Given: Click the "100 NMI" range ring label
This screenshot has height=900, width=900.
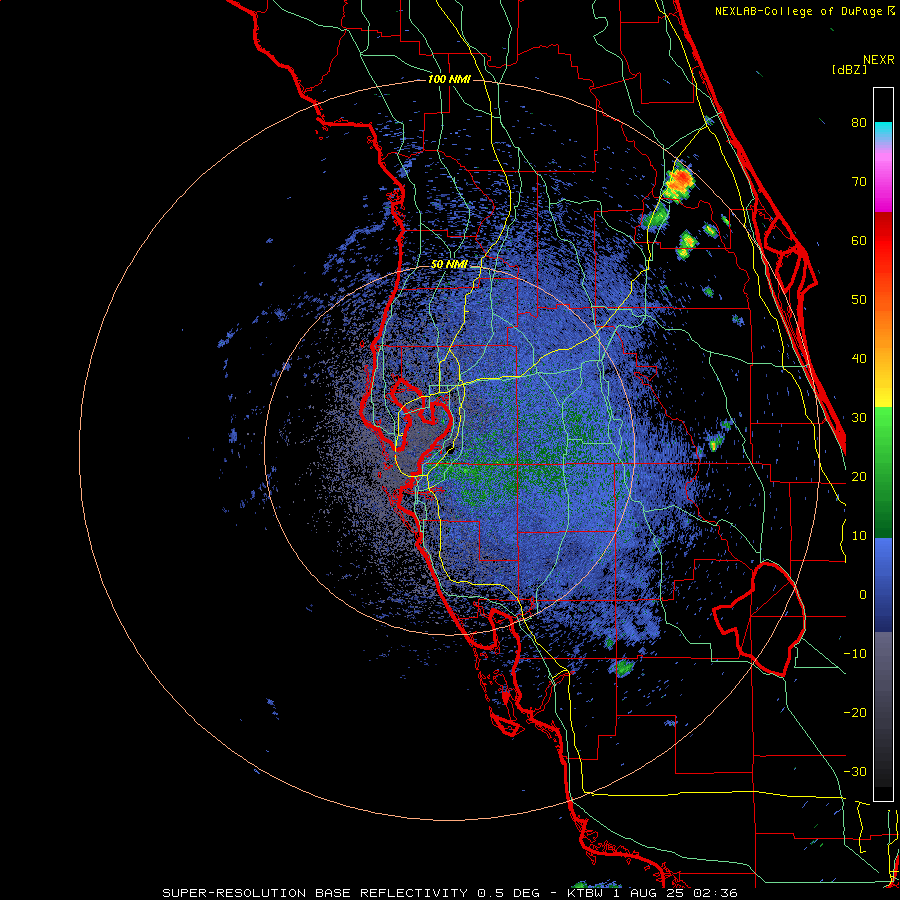Looking at the screenshot, I should [x=449, y=79].
